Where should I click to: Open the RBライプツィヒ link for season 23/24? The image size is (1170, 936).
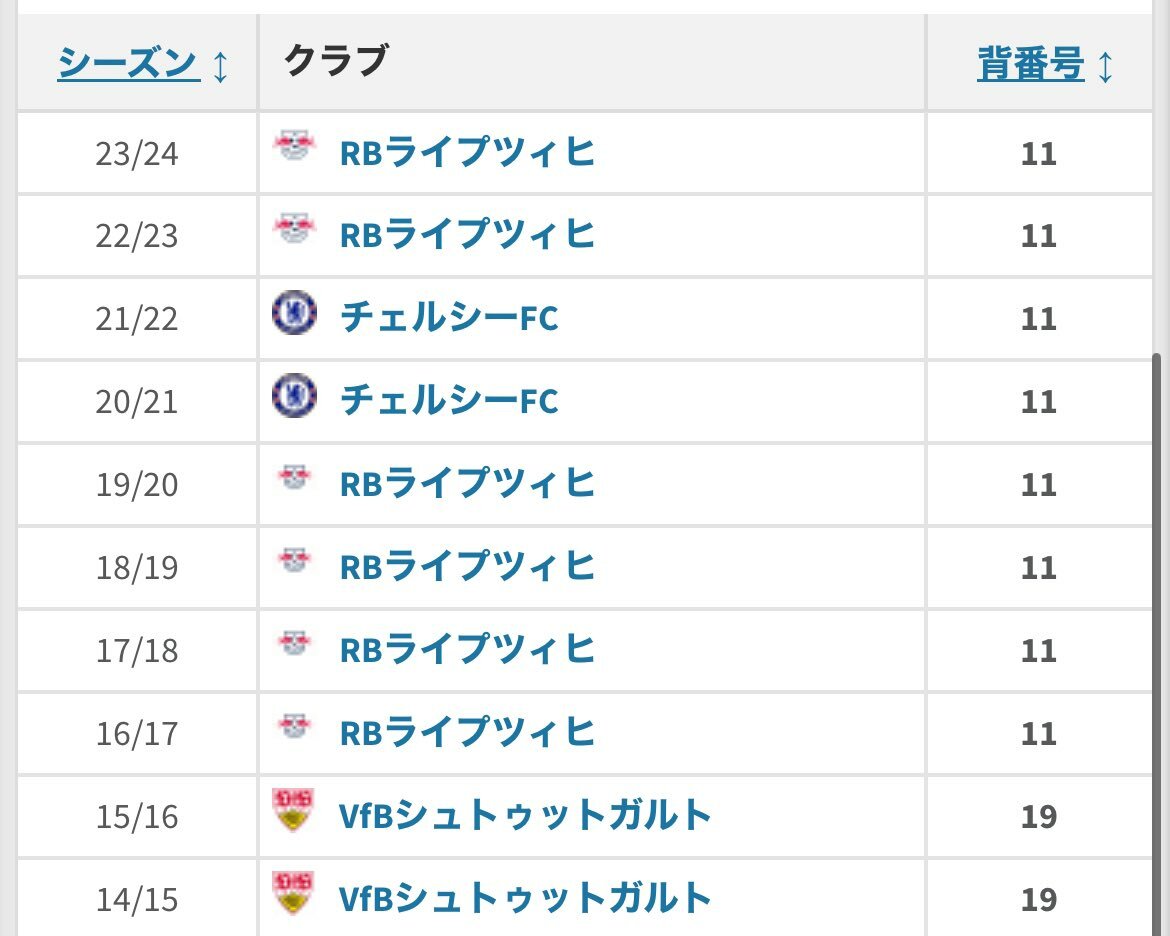tap(467, 152)
